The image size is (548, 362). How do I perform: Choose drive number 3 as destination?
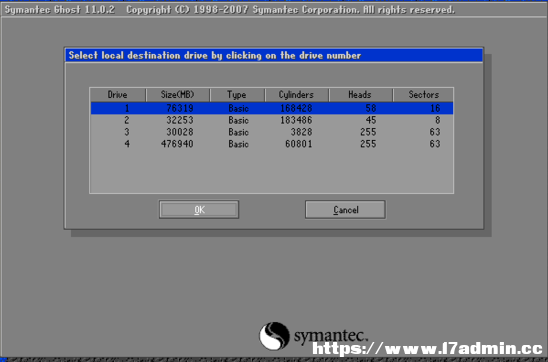pos(272,132)
